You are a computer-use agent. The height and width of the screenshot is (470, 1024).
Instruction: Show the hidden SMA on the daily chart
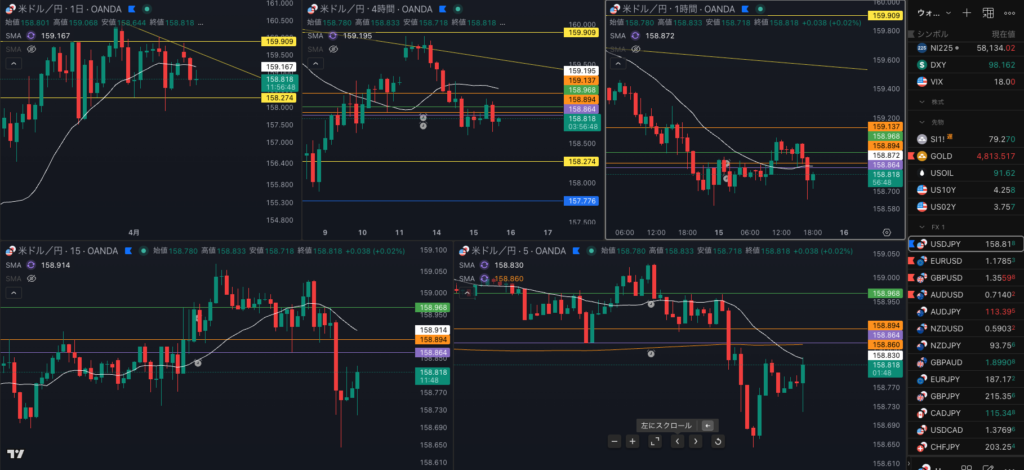[30, 48]
